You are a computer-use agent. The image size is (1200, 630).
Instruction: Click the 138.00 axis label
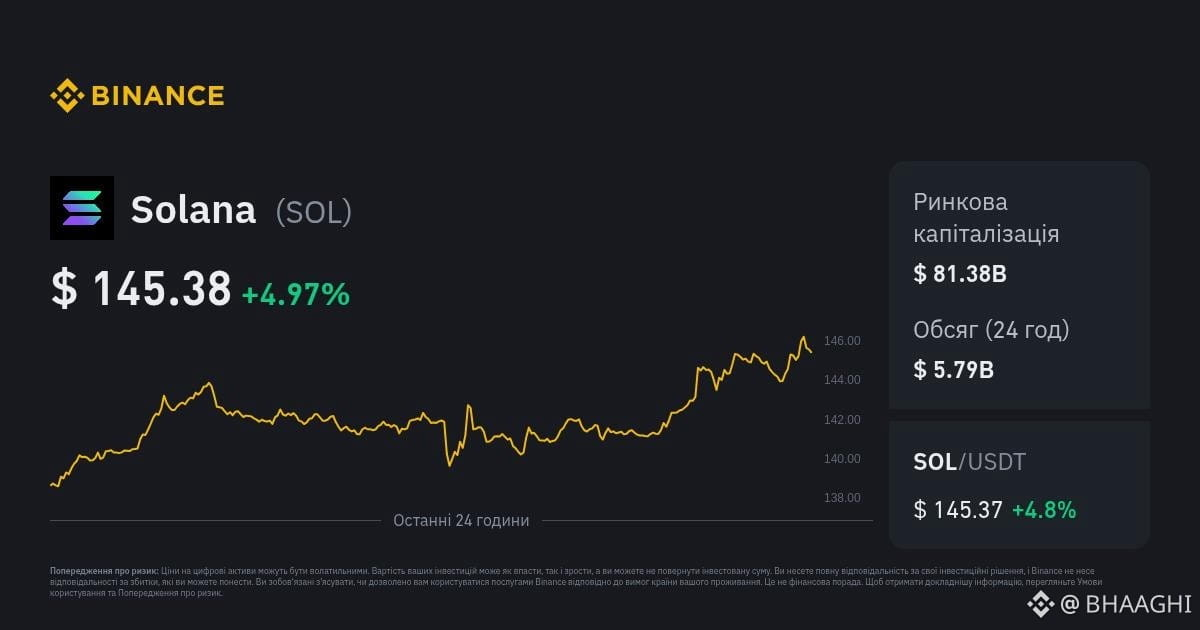[x=842, y=498]
